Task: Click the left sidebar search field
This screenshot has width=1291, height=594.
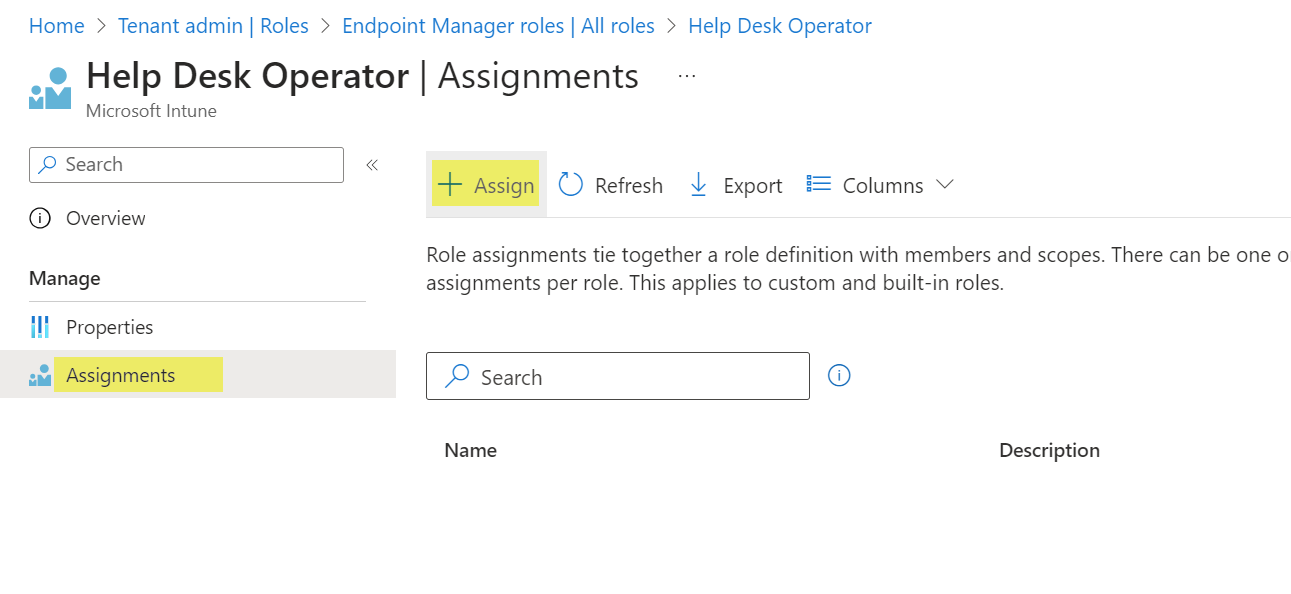Action: tap(186, 165)
